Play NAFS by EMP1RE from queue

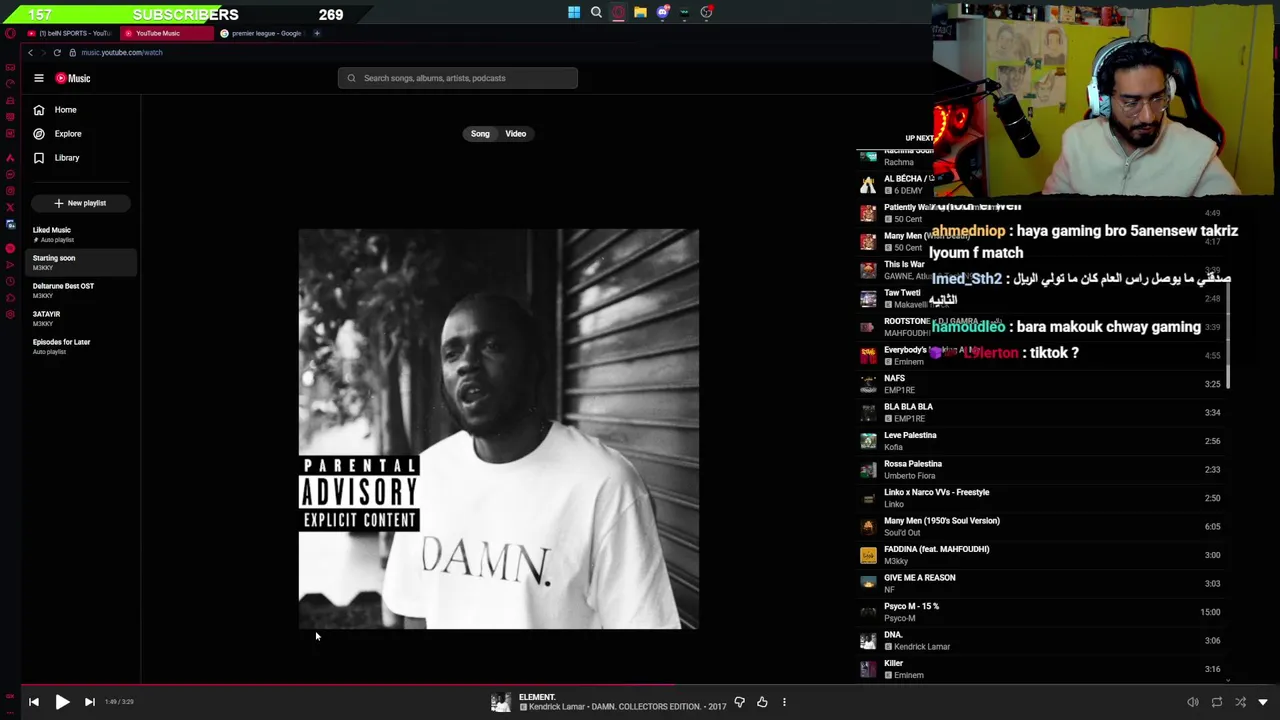(1040, 384)
